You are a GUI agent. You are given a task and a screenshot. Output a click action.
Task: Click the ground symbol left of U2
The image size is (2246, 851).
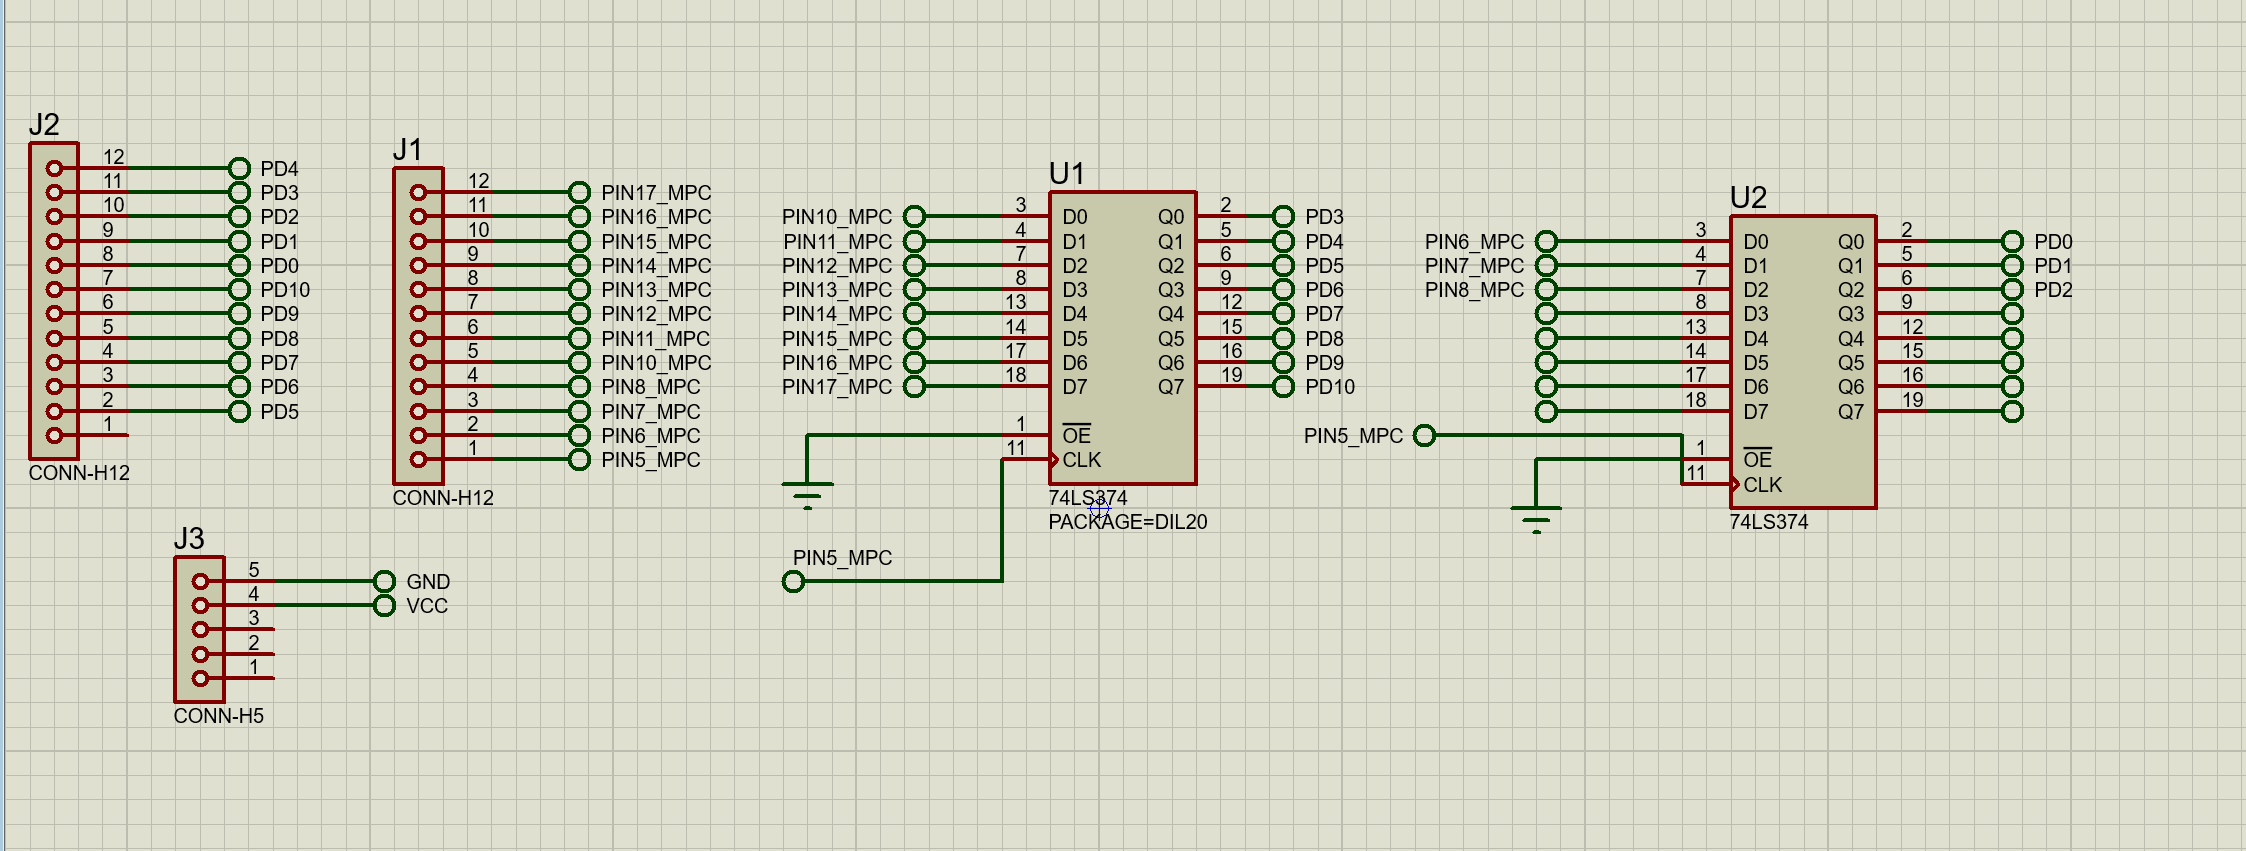pos(1536,519)
